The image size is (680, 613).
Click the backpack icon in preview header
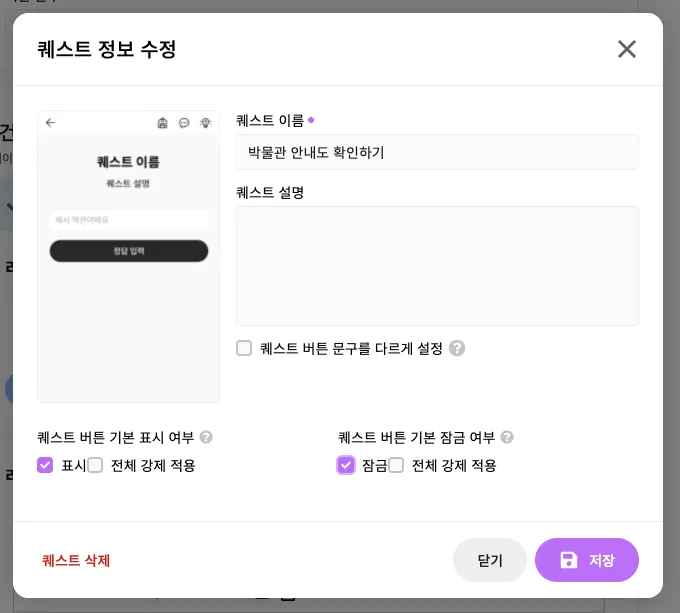click(163, 123)
